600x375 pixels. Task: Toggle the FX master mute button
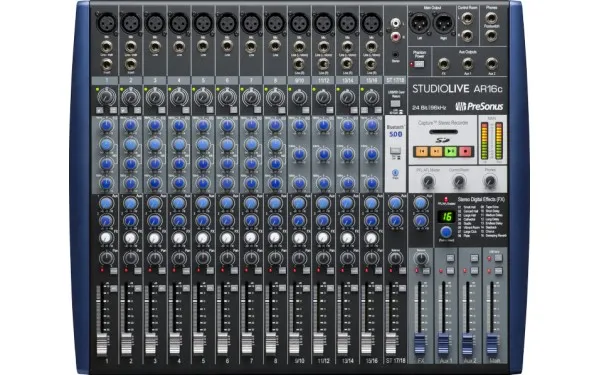(x=426, y=271)
